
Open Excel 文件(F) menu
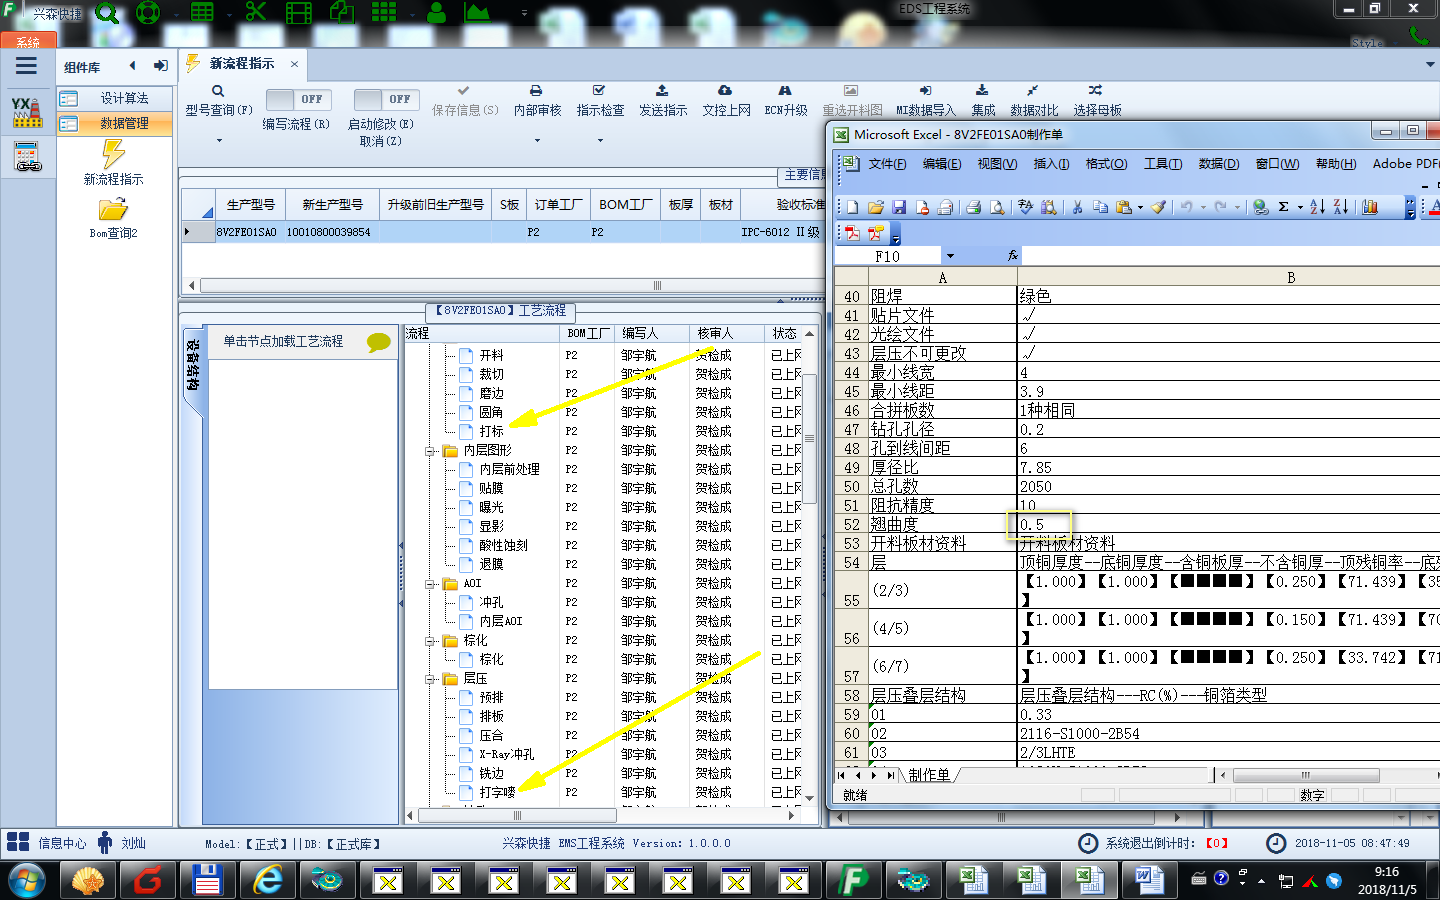[x=887, y=164]
